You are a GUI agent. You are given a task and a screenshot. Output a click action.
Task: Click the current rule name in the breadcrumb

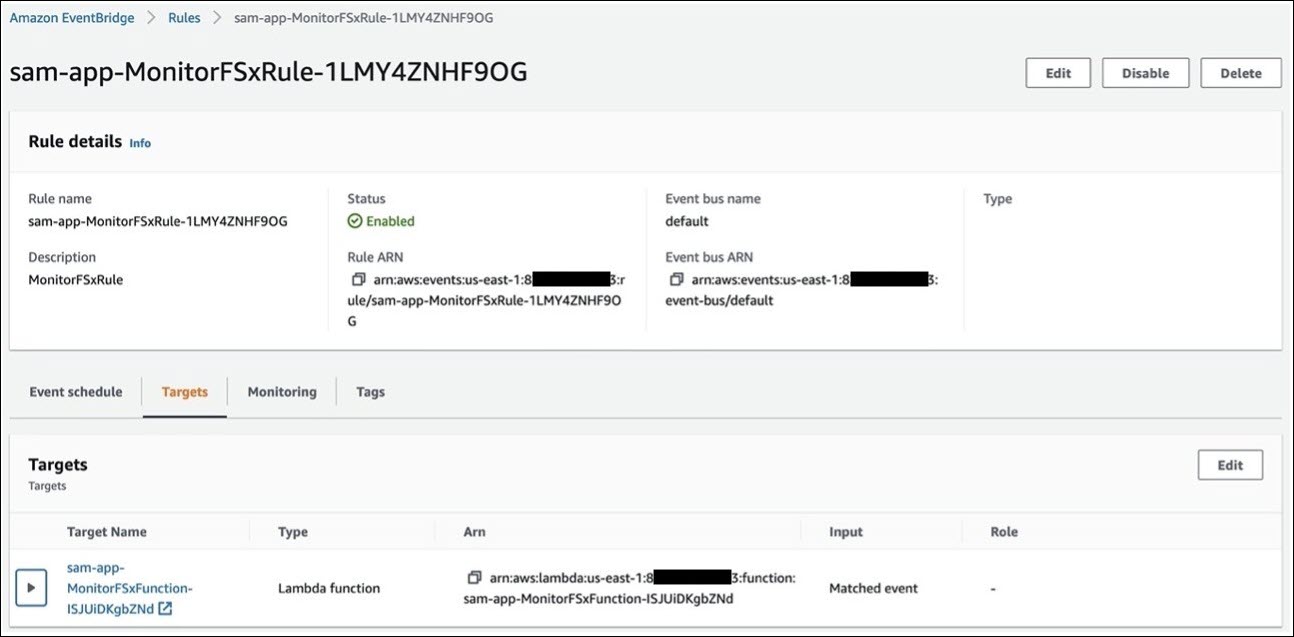[363, 18]
